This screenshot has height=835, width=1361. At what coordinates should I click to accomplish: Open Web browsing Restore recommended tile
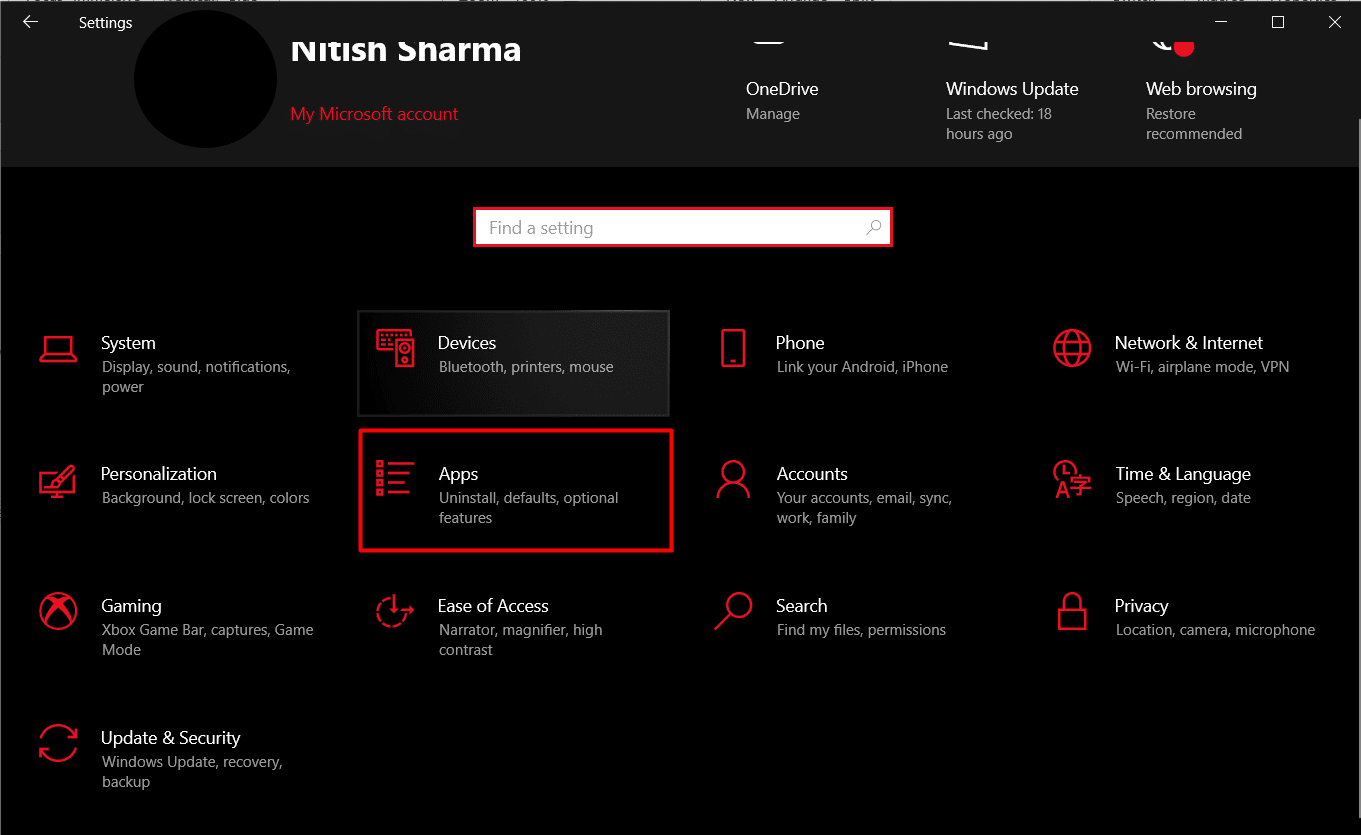pos(1201,110)
